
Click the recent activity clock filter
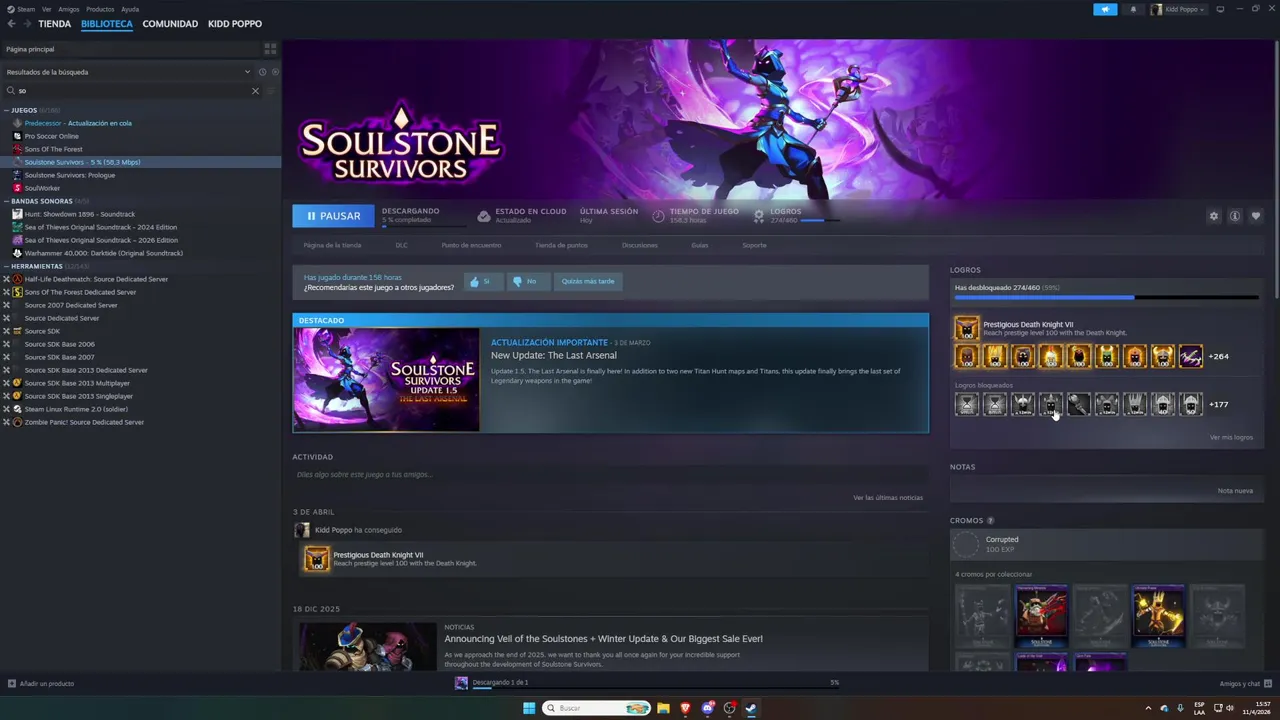(x=262, y=72)
